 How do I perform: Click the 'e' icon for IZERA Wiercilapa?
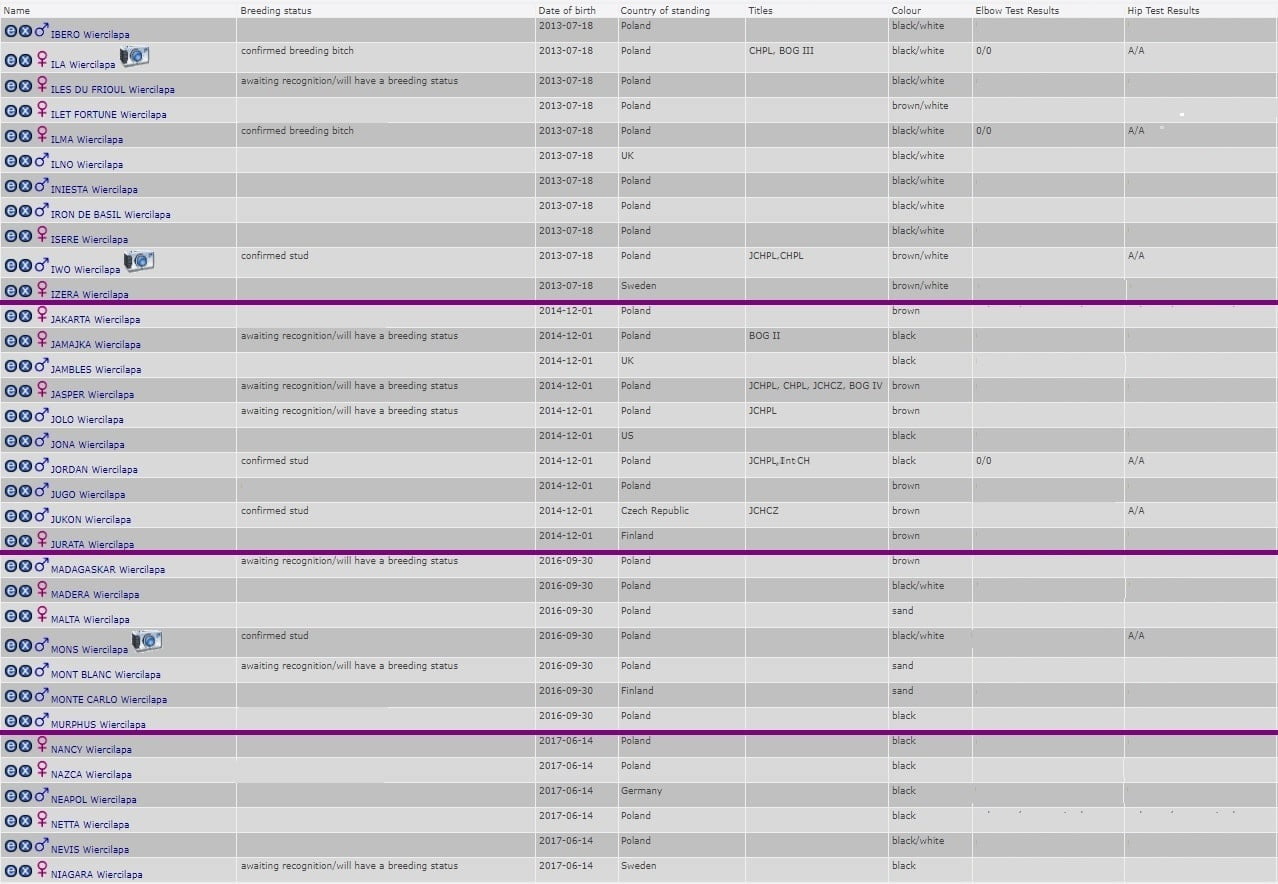(x=11, y=289)
